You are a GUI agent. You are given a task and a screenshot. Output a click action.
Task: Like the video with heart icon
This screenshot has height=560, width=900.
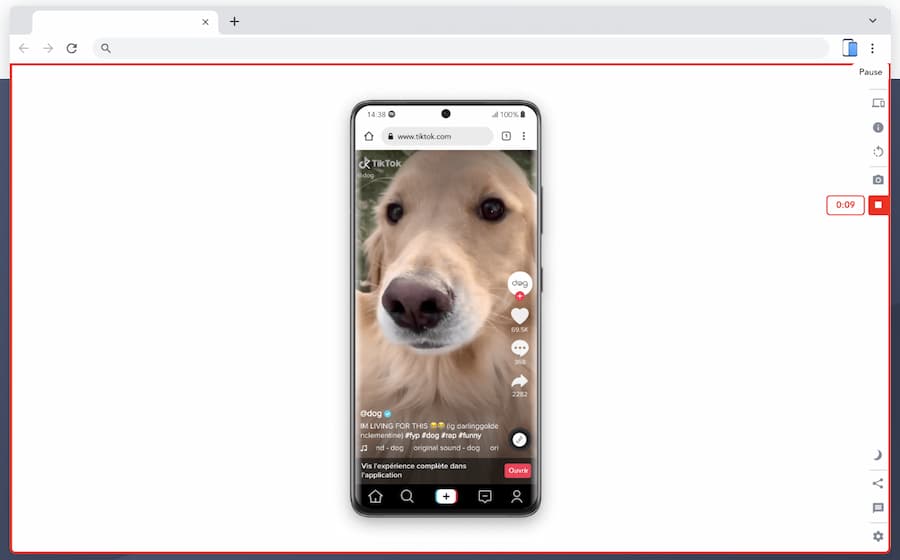coord(519,316)
